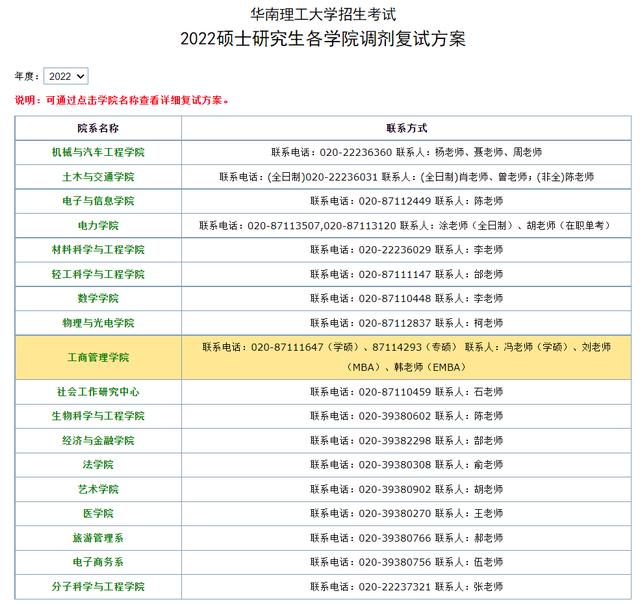This screenshot has width=640, height=604.
Task: Select contact text with phone 020-22236031
Action: click(x=407, y=177)
